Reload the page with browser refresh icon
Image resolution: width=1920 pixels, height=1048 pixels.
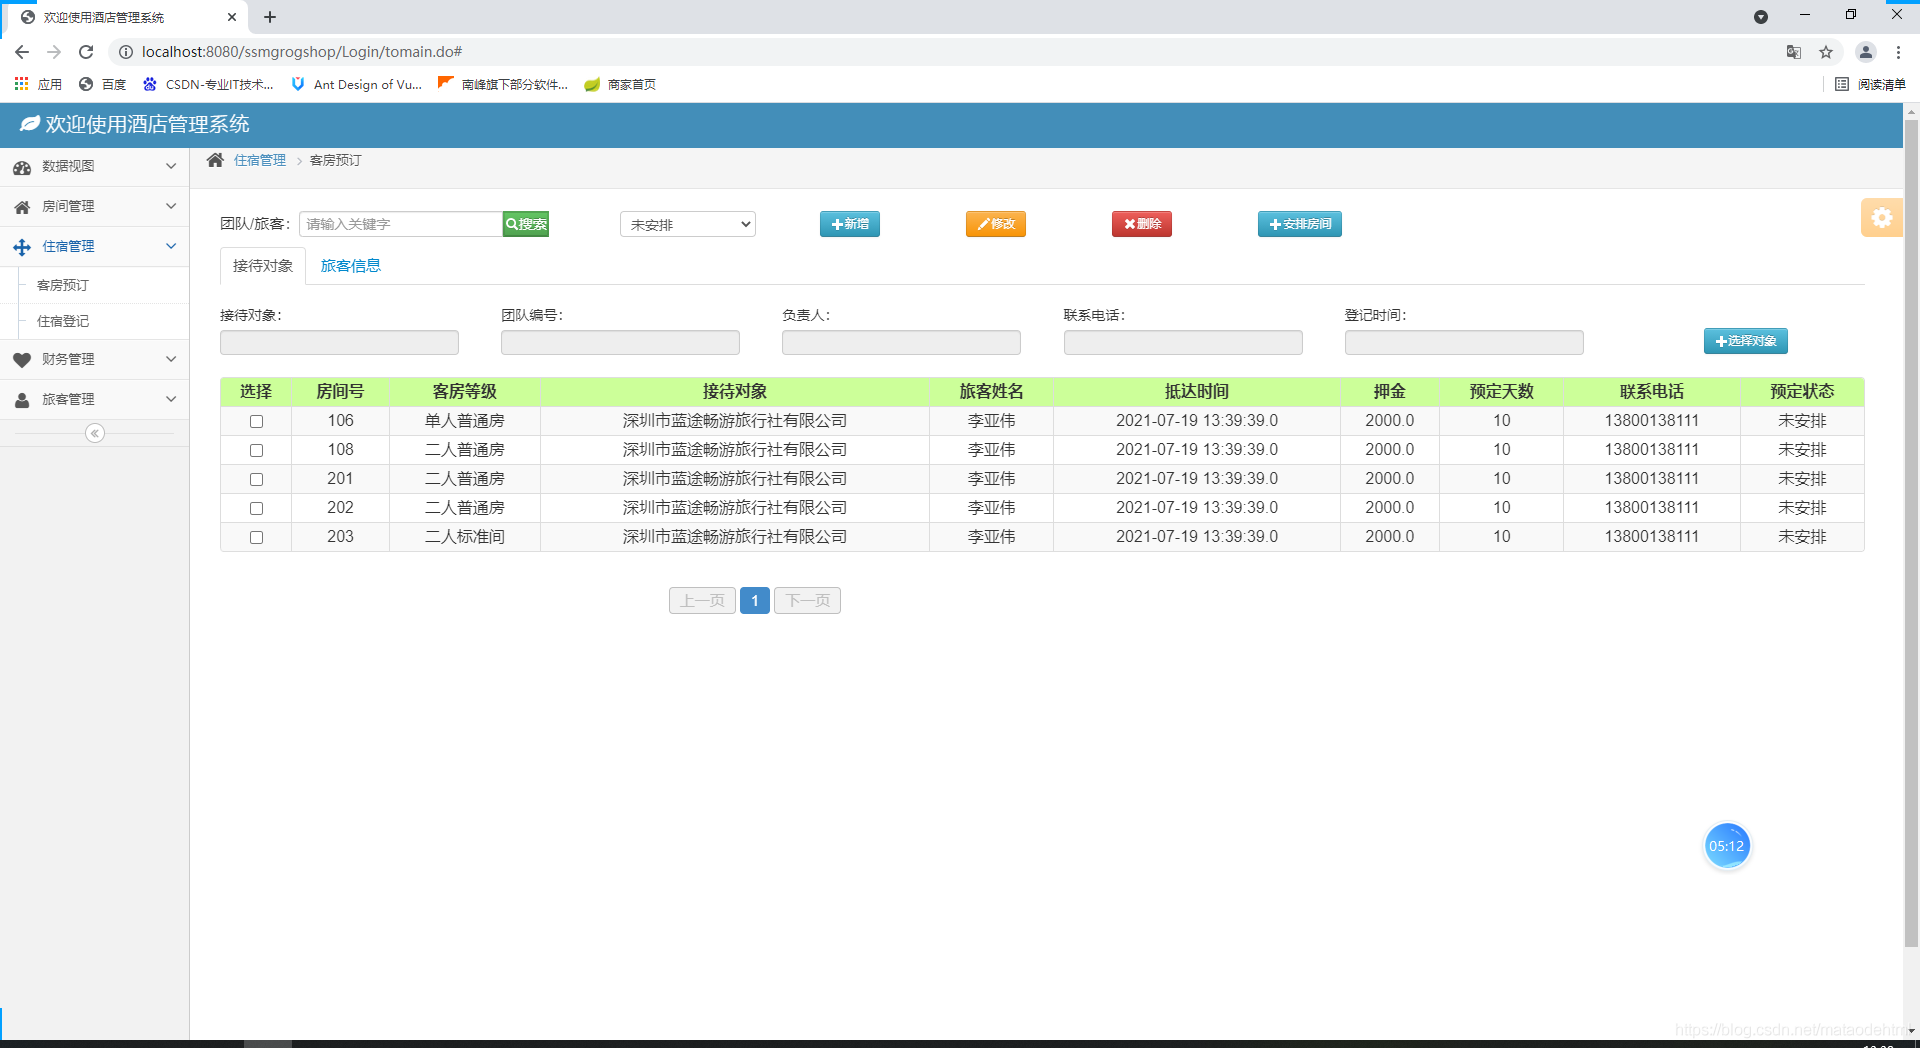[86, 52]
